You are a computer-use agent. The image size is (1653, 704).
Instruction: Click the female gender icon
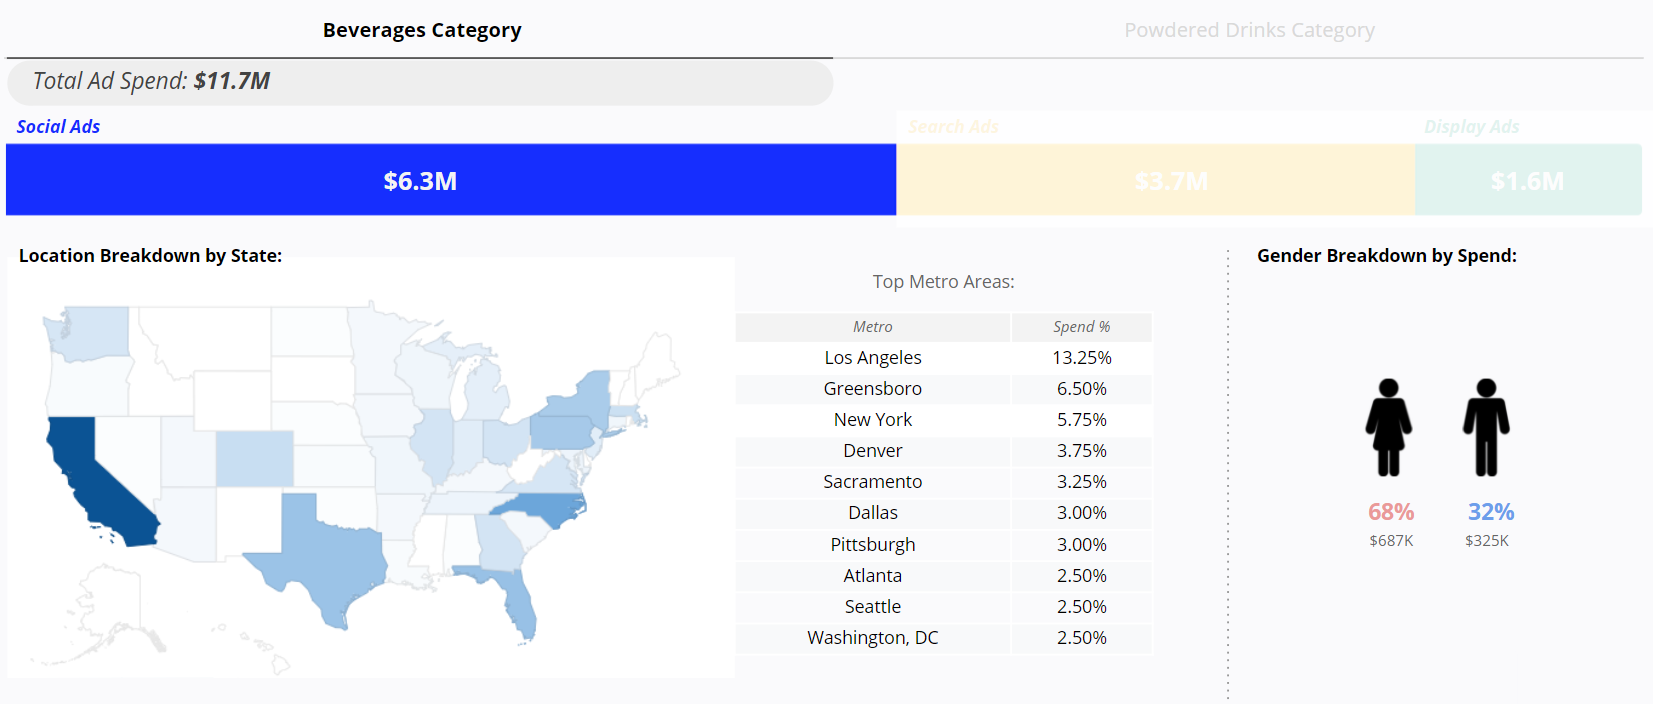coord(1389,427)
